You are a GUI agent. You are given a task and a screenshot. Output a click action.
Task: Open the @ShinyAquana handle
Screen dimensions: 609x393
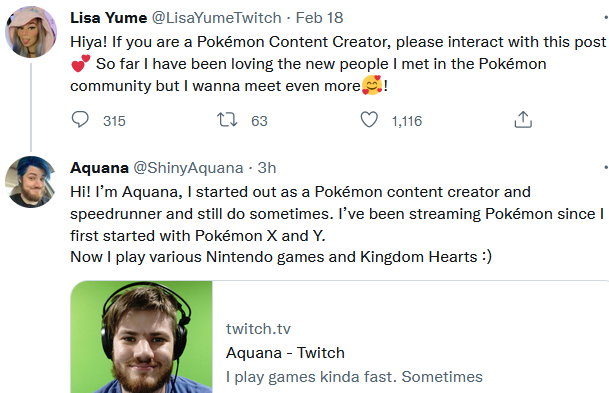[188, 168]
